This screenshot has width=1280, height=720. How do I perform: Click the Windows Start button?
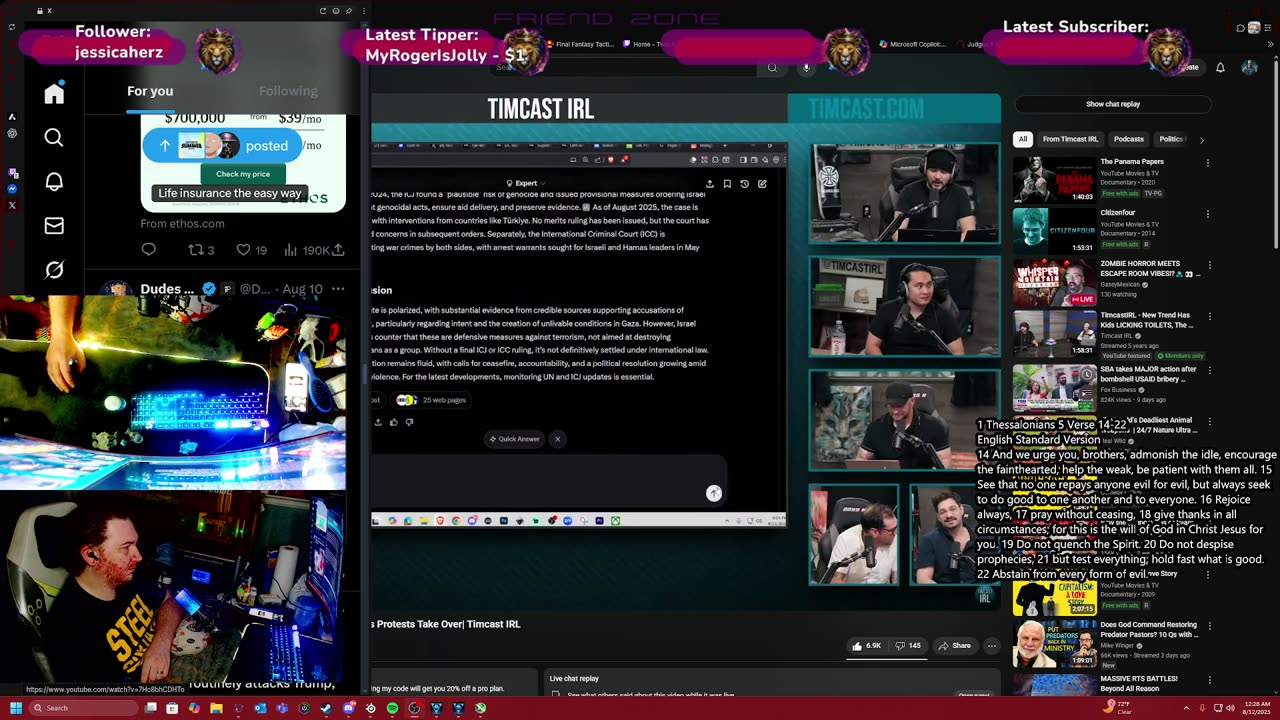pos(16,708)
